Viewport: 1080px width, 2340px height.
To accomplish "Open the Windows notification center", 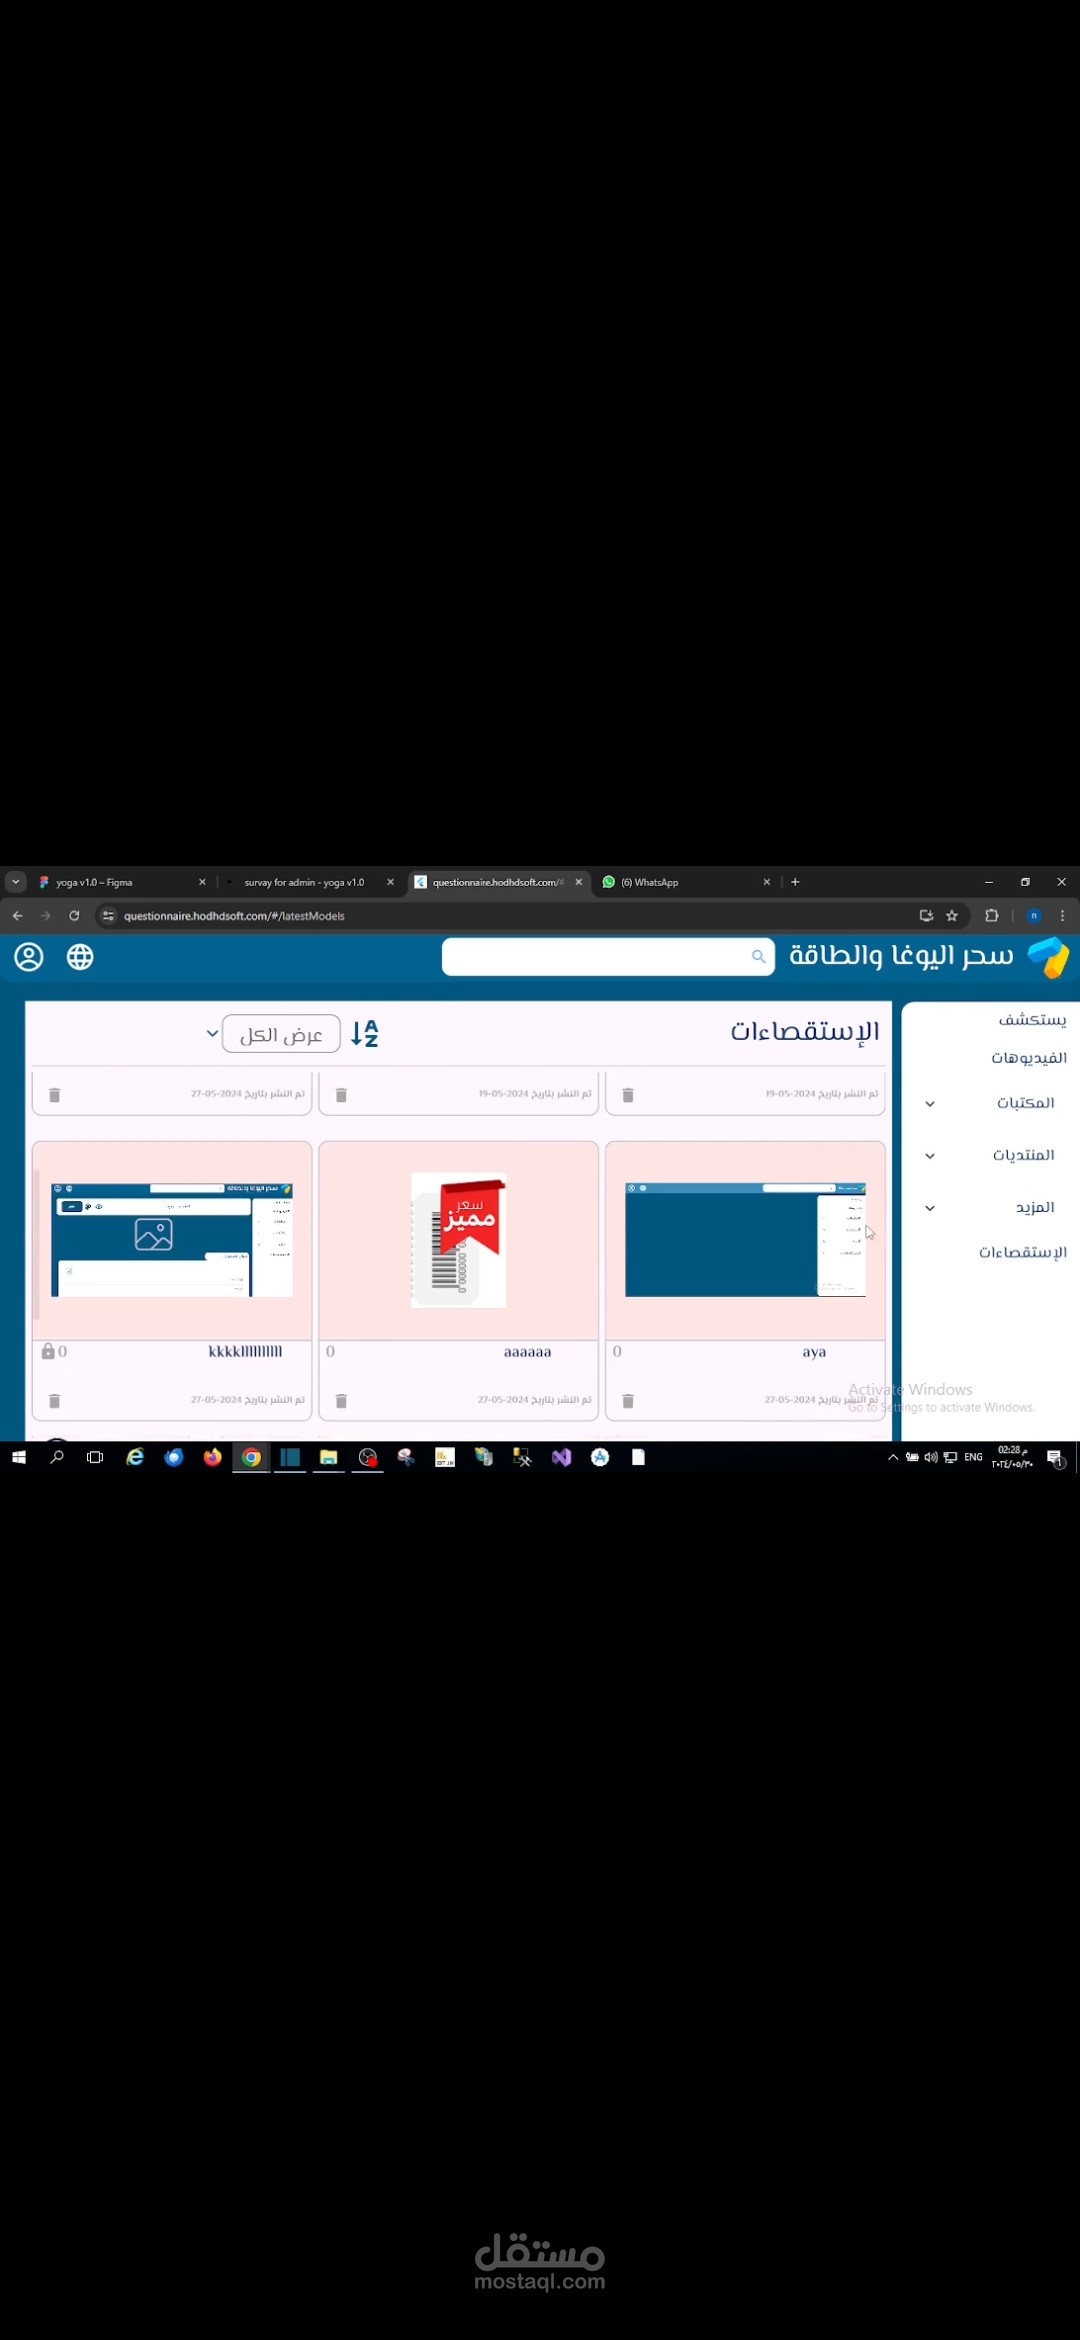I will 1055,1458.
